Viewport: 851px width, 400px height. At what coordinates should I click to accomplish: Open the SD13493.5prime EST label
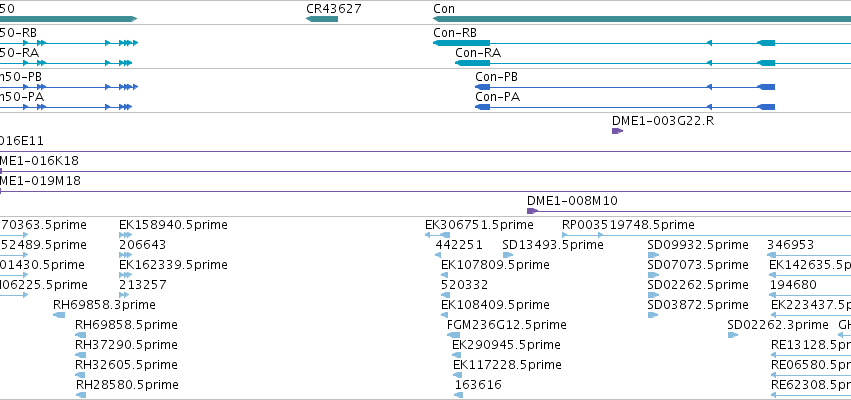[x=553, y=245]
